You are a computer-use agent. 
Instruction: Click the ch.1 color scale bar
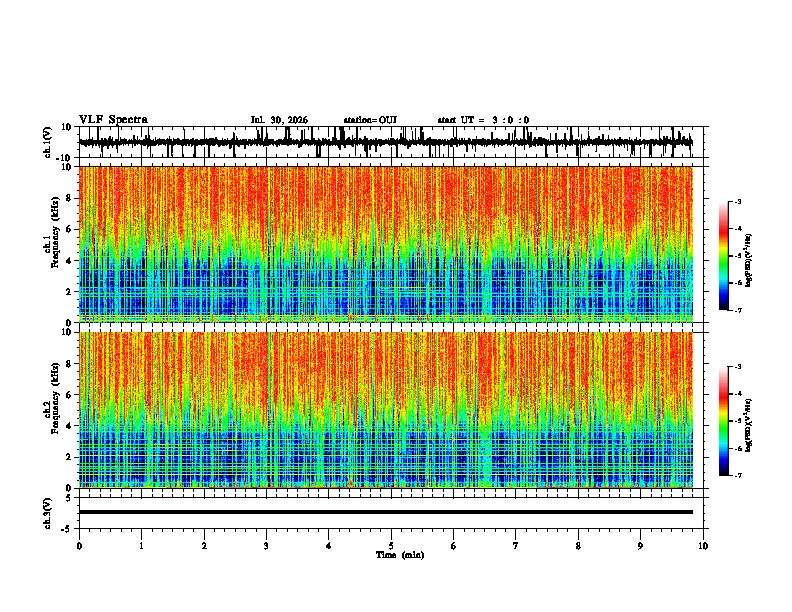tap(724, 256)
